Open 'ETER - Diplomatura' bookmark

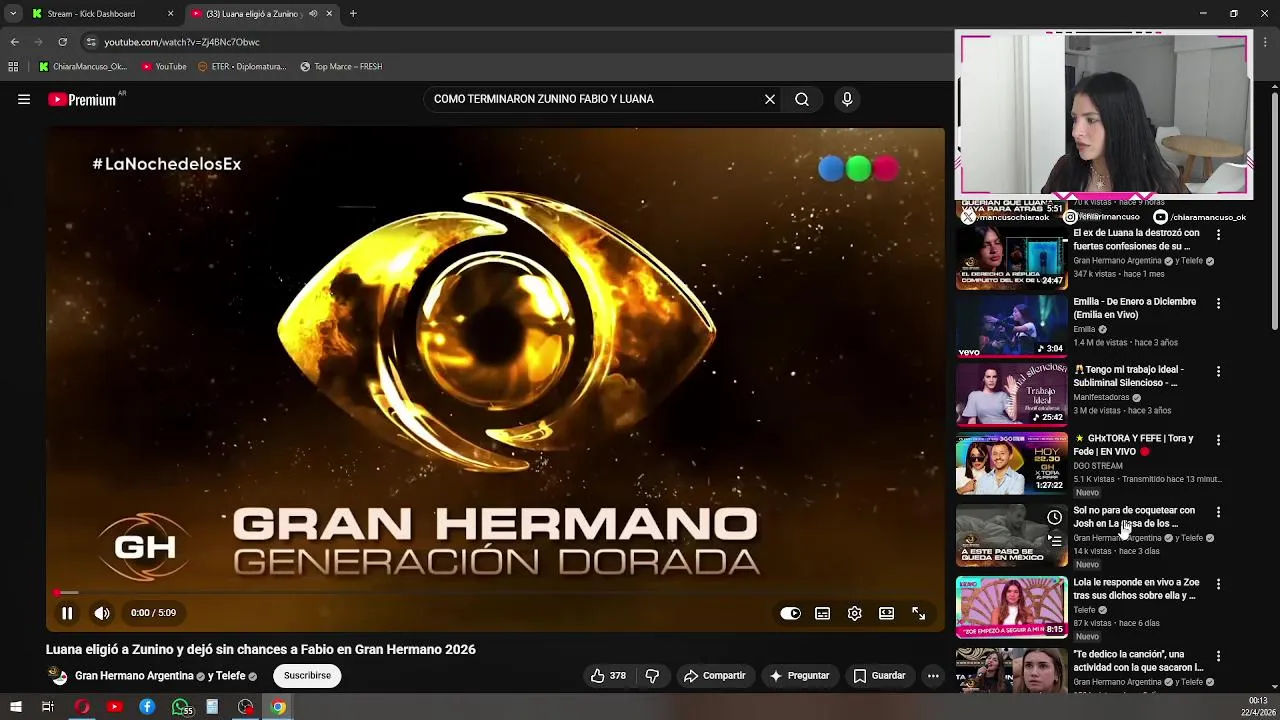pos(242,67)
